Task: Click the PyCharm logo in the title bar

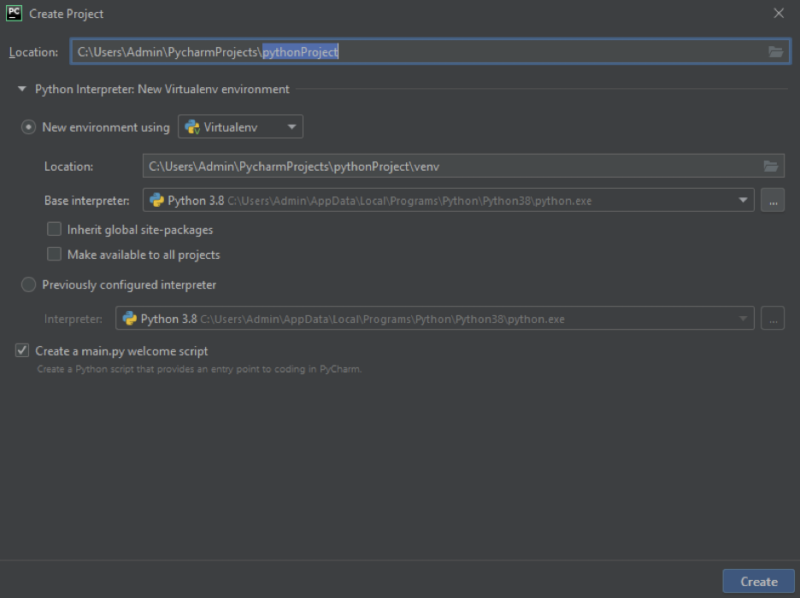Action: tap(14, 13)
